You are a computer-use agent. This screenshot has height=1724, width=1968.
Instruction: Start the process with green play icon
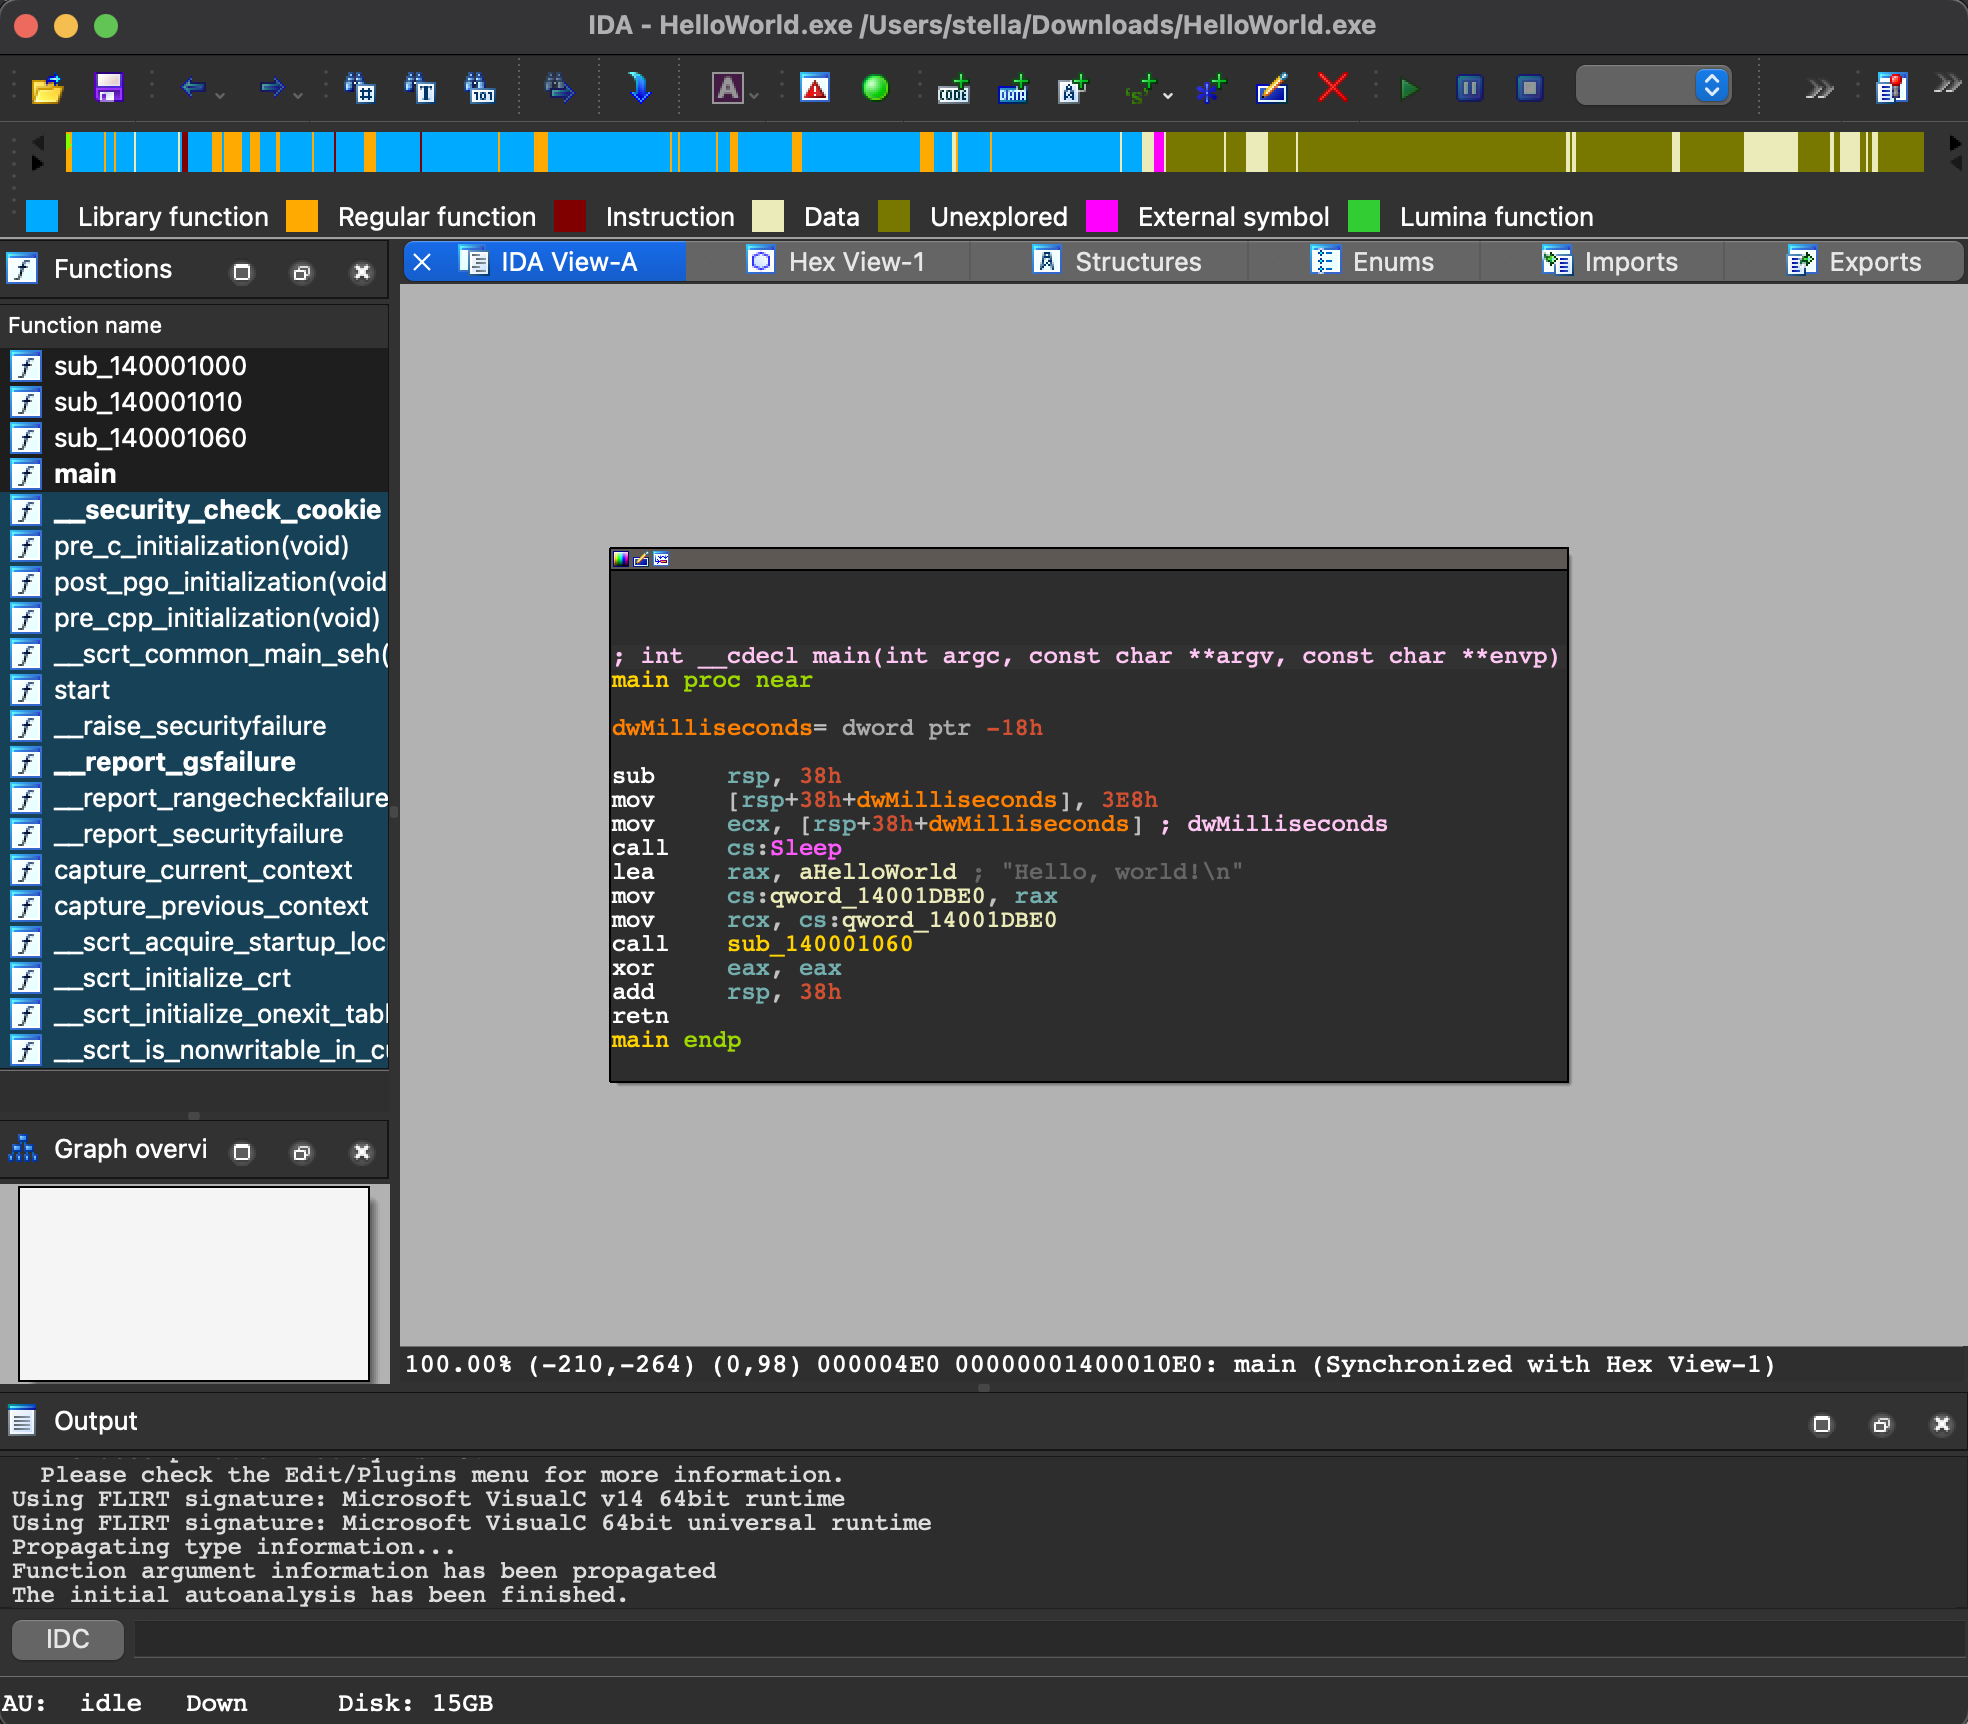click(1409, 89)
